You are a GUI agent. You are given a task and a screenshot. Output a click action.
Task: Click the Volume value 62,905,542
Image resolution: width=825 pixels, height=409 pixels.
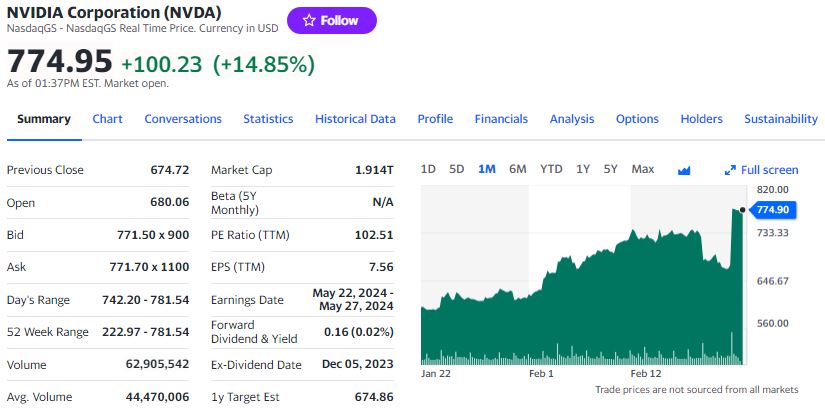[157, 365]
